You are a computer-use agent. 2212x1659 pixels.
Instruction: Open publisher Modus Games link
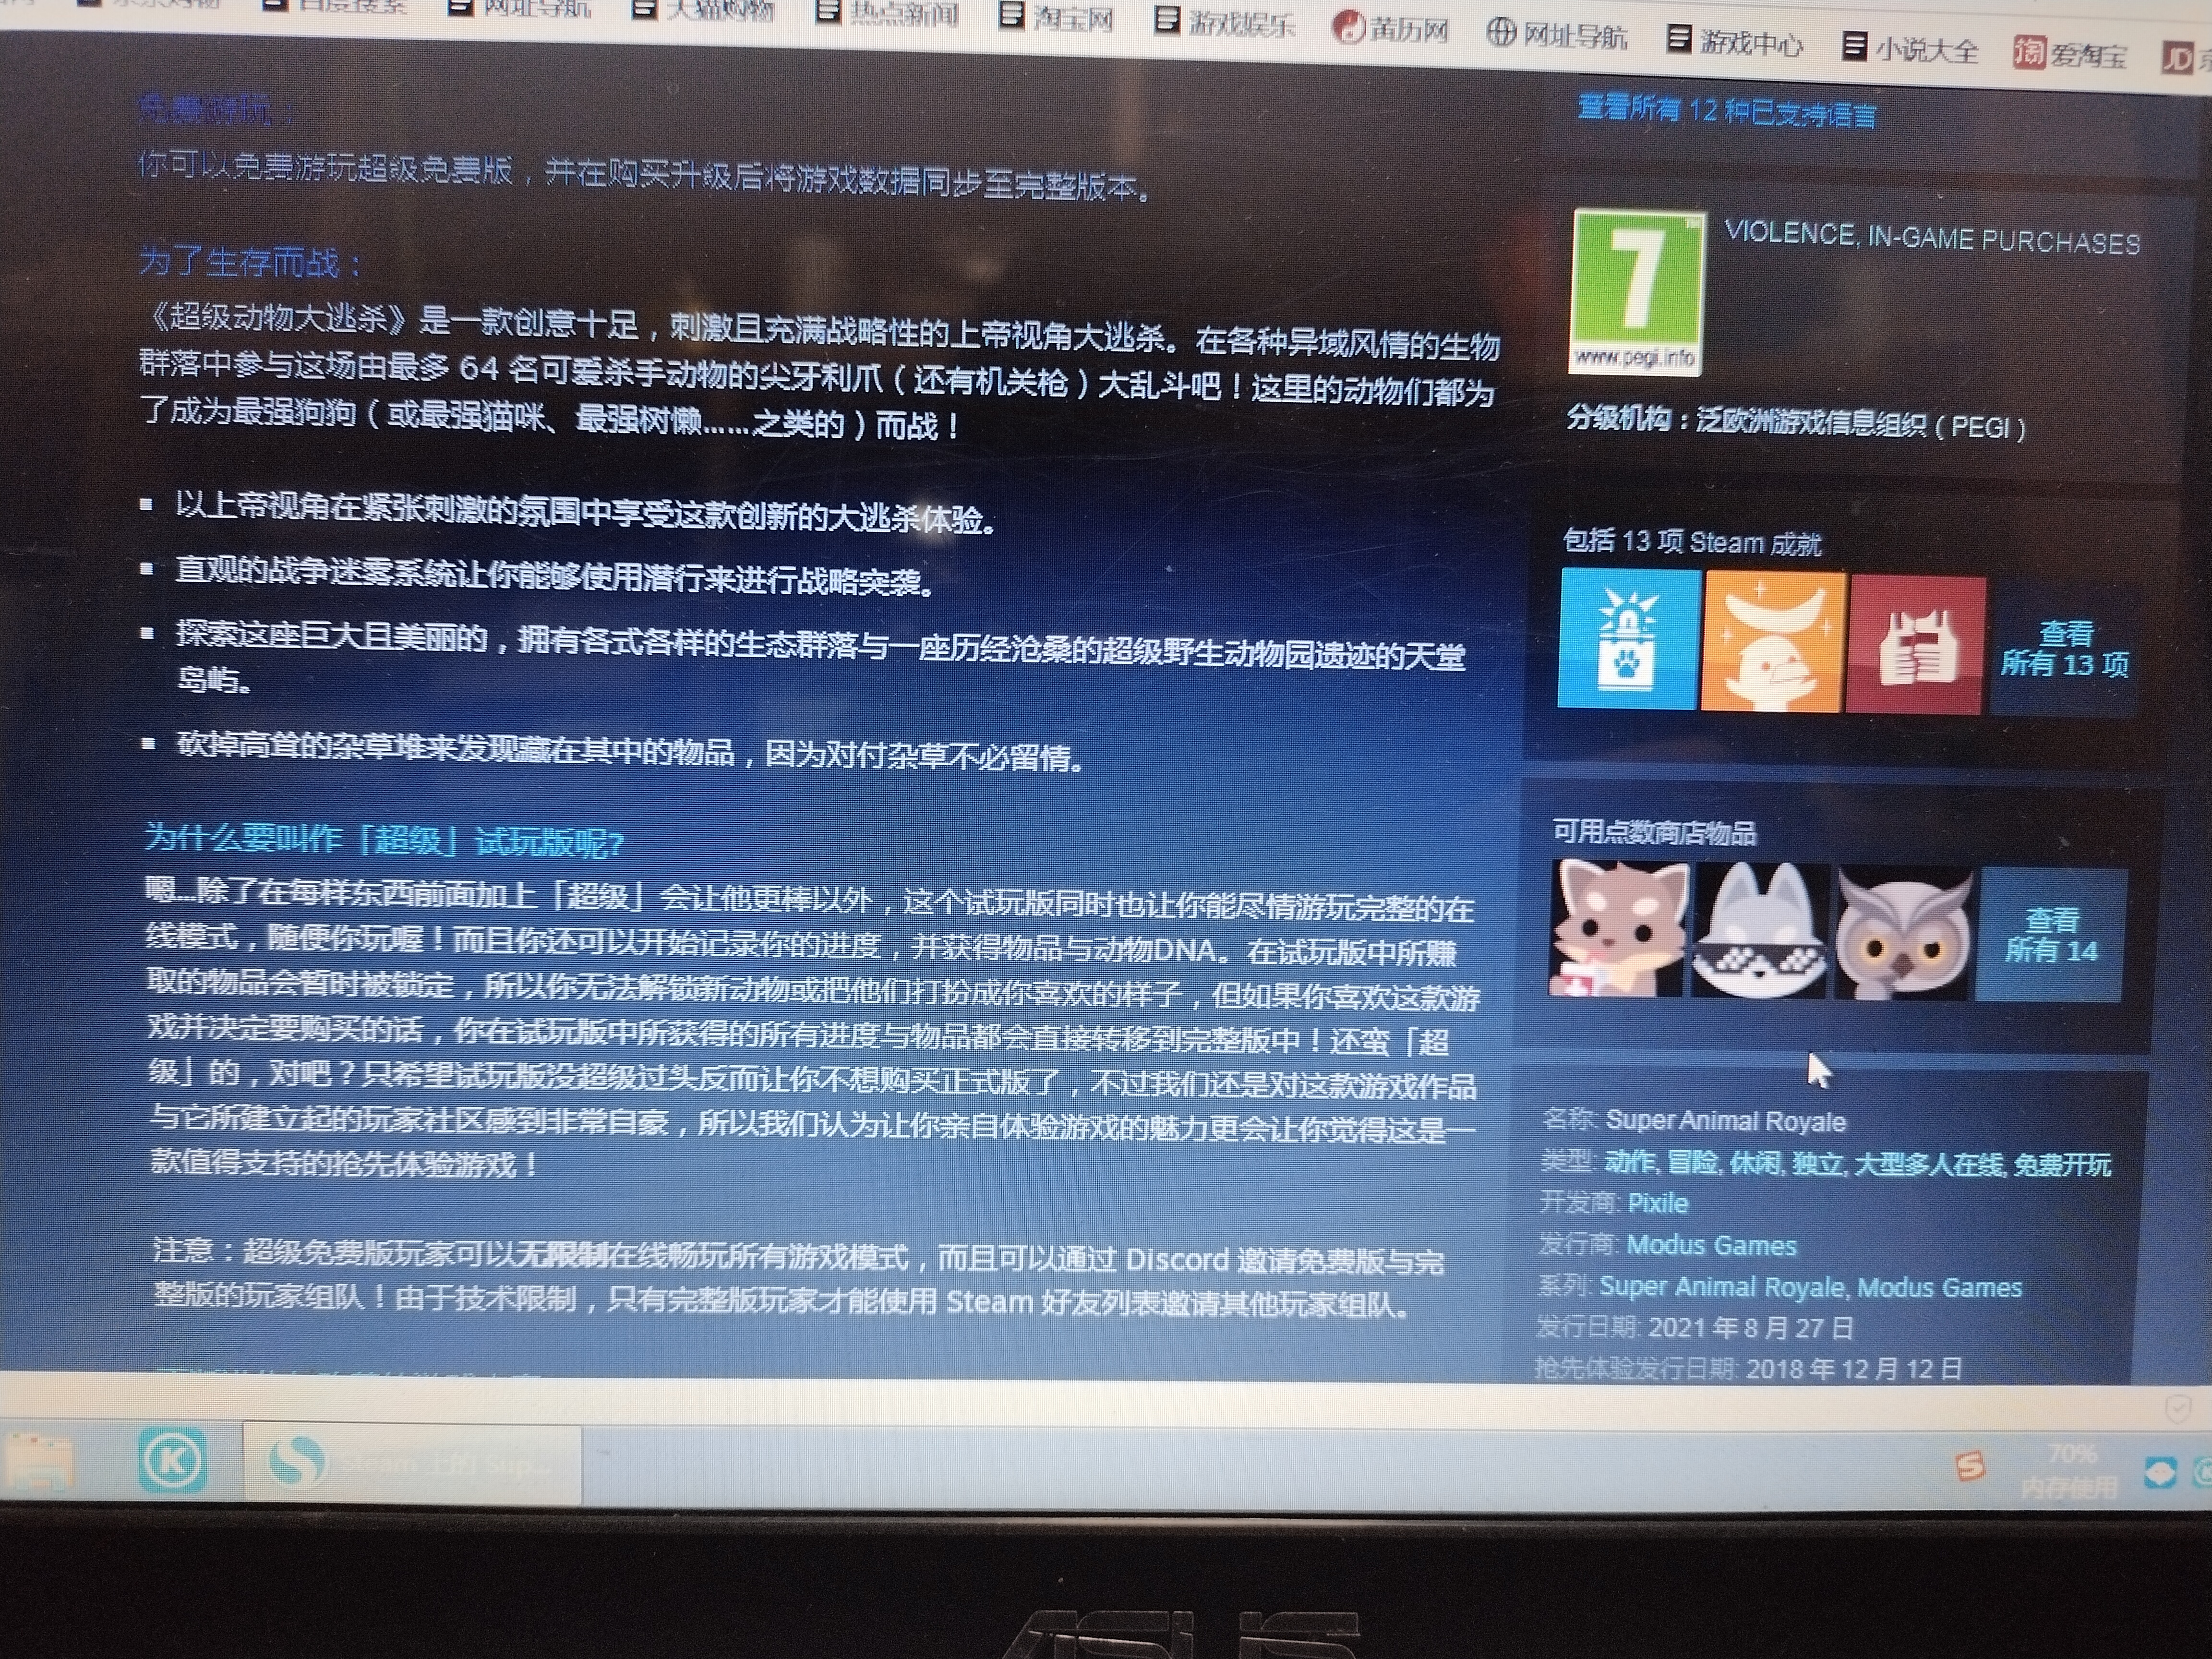point(1711,1245)
